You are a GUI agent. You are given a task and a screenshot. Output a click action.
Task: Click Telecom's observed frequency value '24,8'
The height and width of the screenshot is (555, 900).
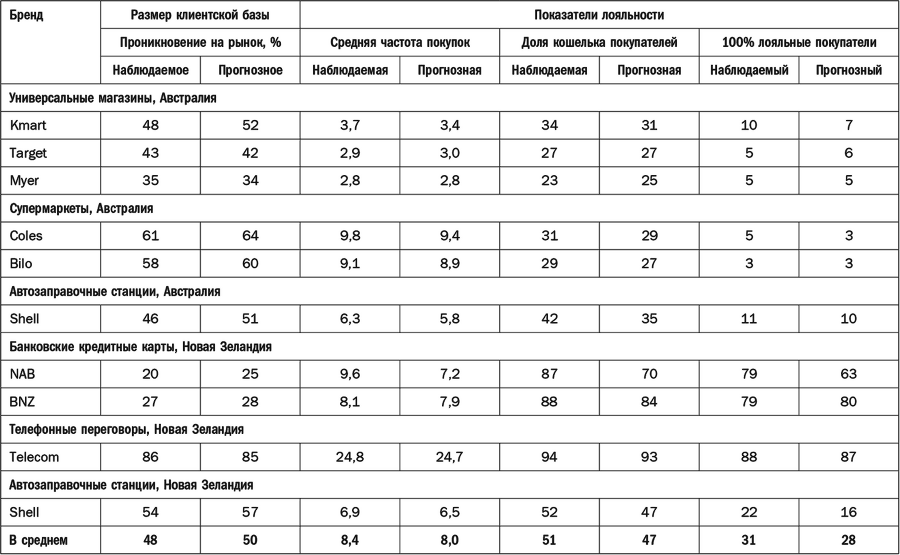[x=350, y=457]
